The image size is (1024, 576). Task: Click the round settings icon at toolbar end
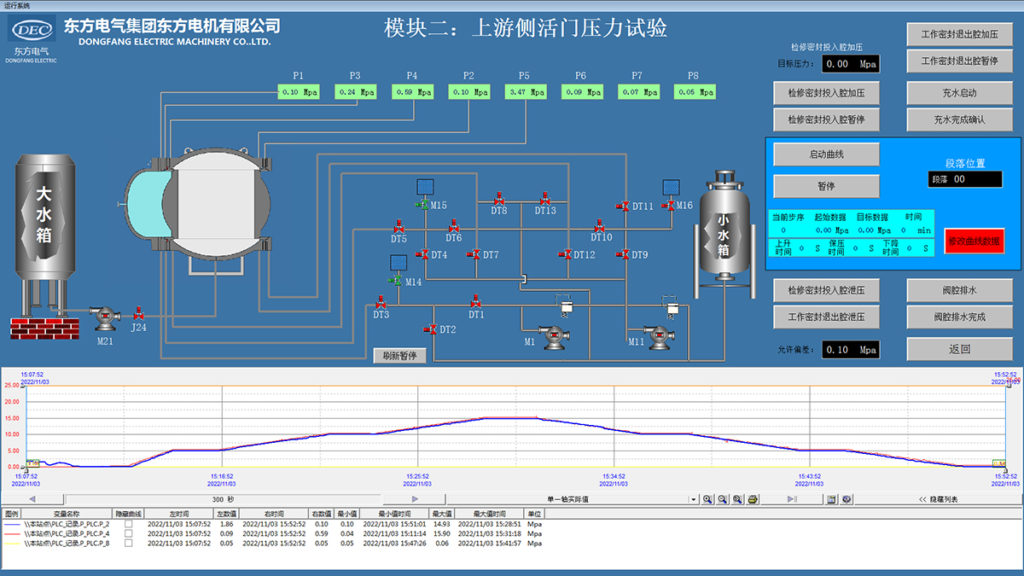pyautogui.click(x=846, y=499)
